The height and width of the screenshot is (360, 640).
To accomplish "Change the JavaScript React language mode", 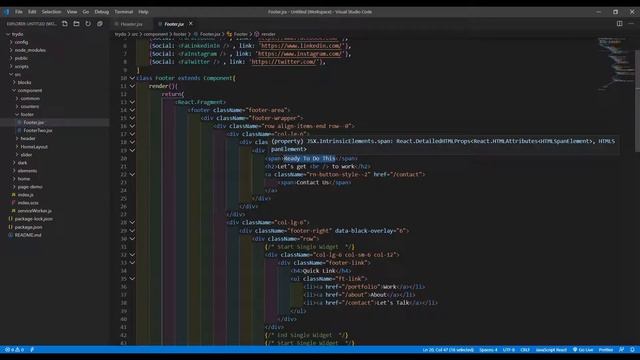I will pos(551,350).
